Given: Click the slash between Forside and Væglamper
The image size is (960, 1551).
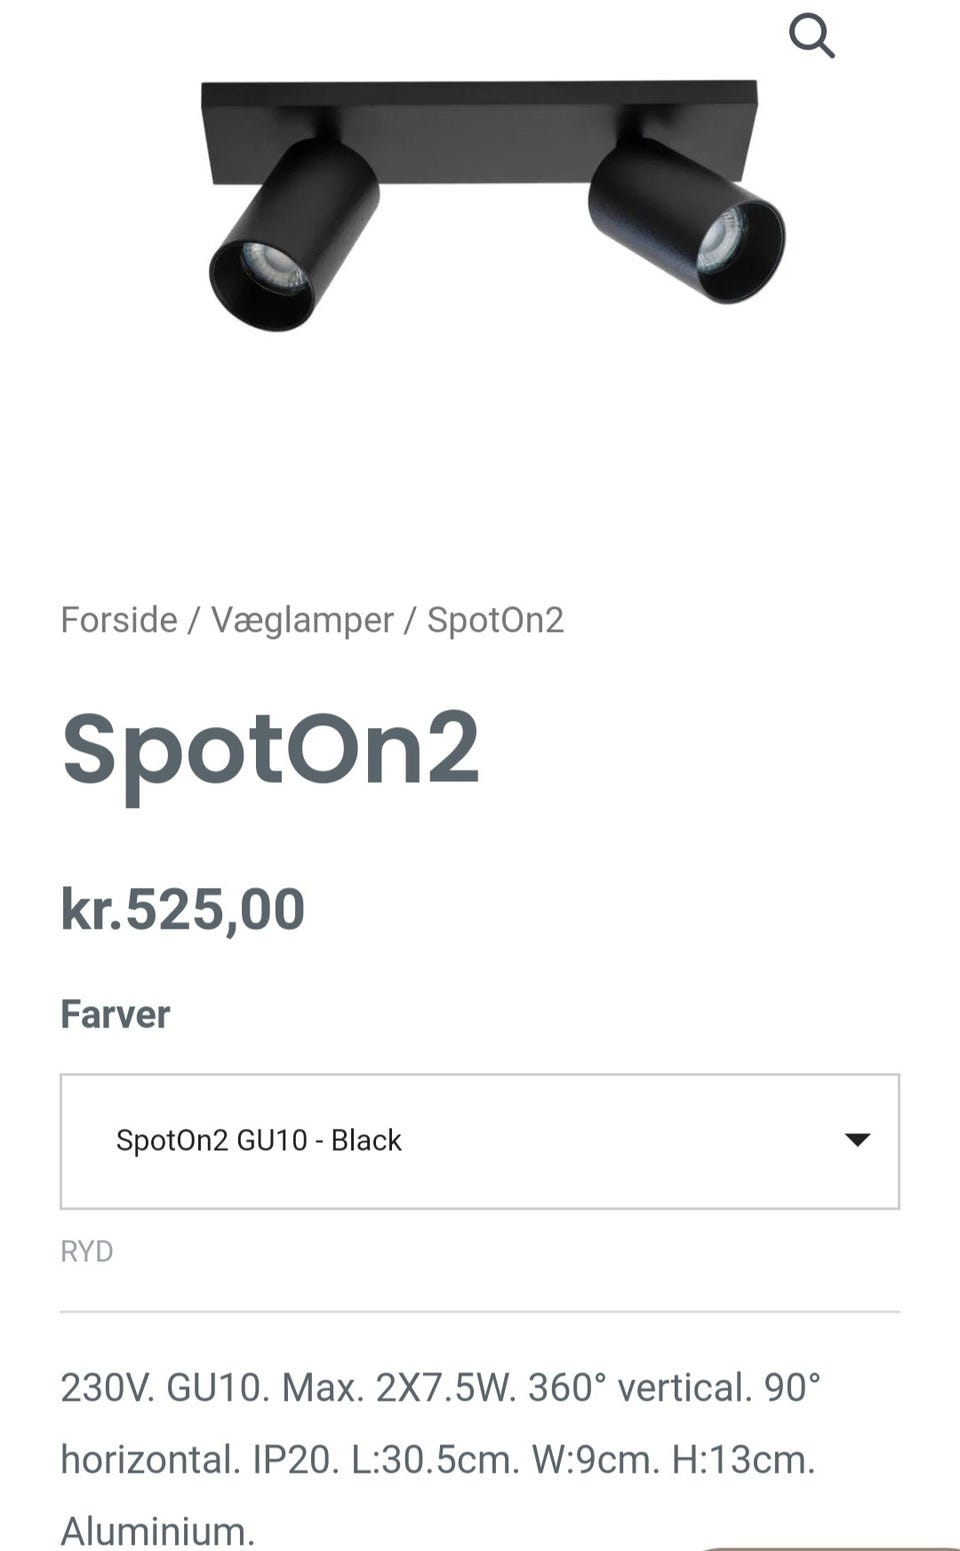Looking at the screenshot, I should pyautogui.click(x=194, y=620).
